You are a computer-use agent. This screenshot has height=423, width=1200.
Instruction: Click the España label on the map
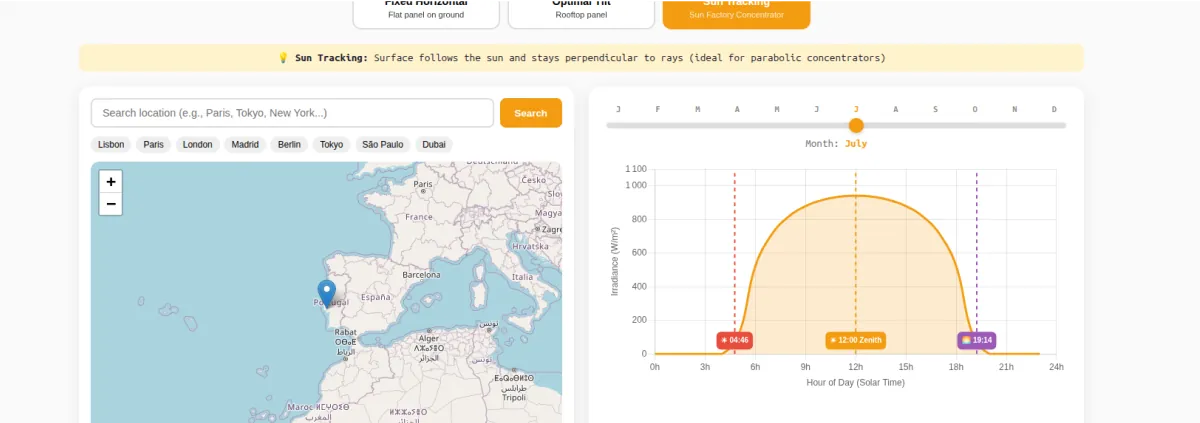376,297
